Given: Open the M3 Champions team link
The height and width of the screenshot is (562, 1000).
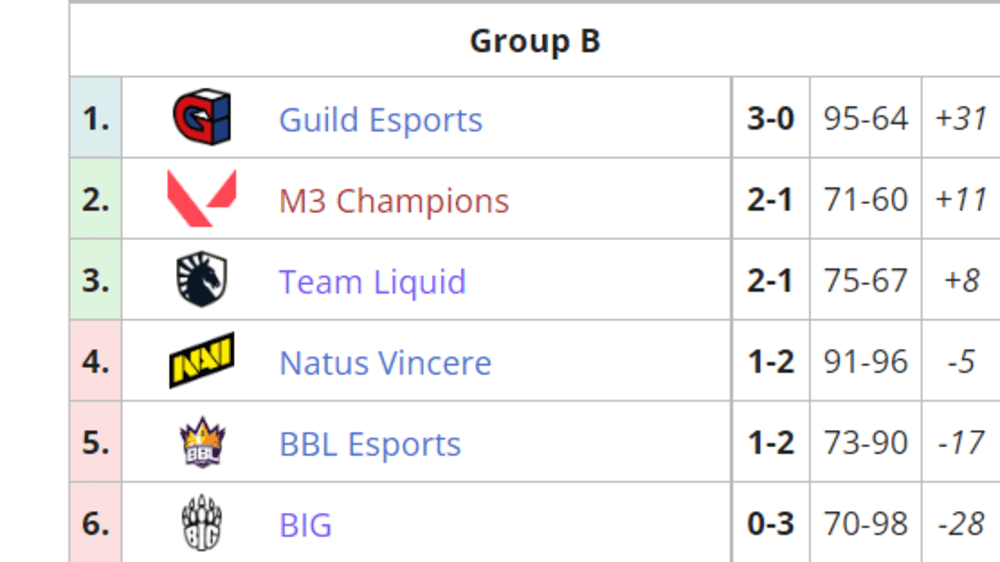Looking at the screenshot, I should 394,200.
